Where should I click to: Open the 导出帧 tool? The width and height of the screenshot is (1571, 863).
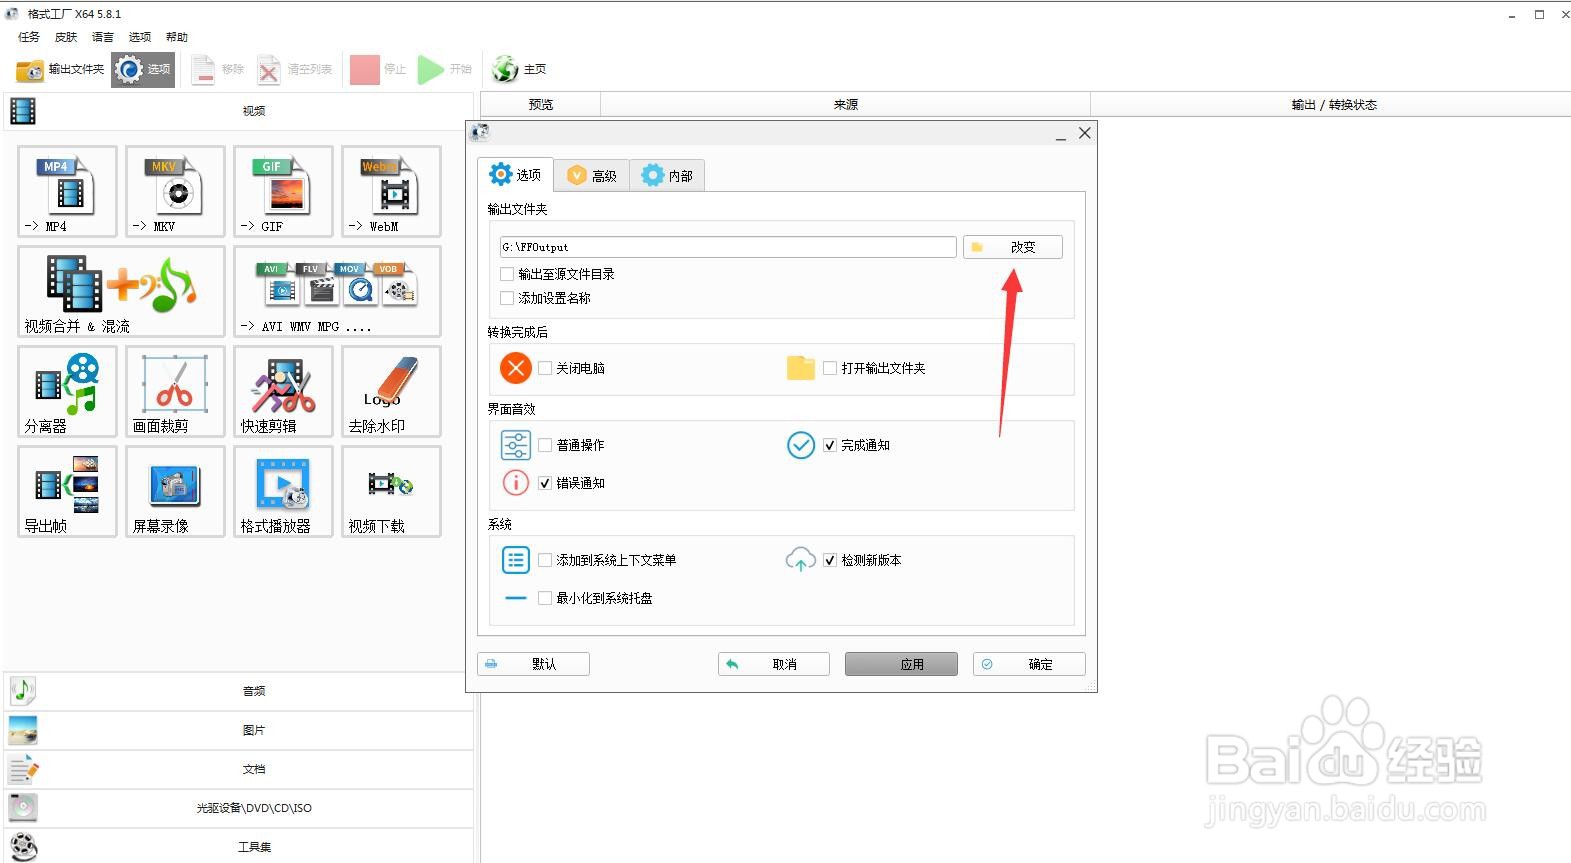[x=67, y=491]
